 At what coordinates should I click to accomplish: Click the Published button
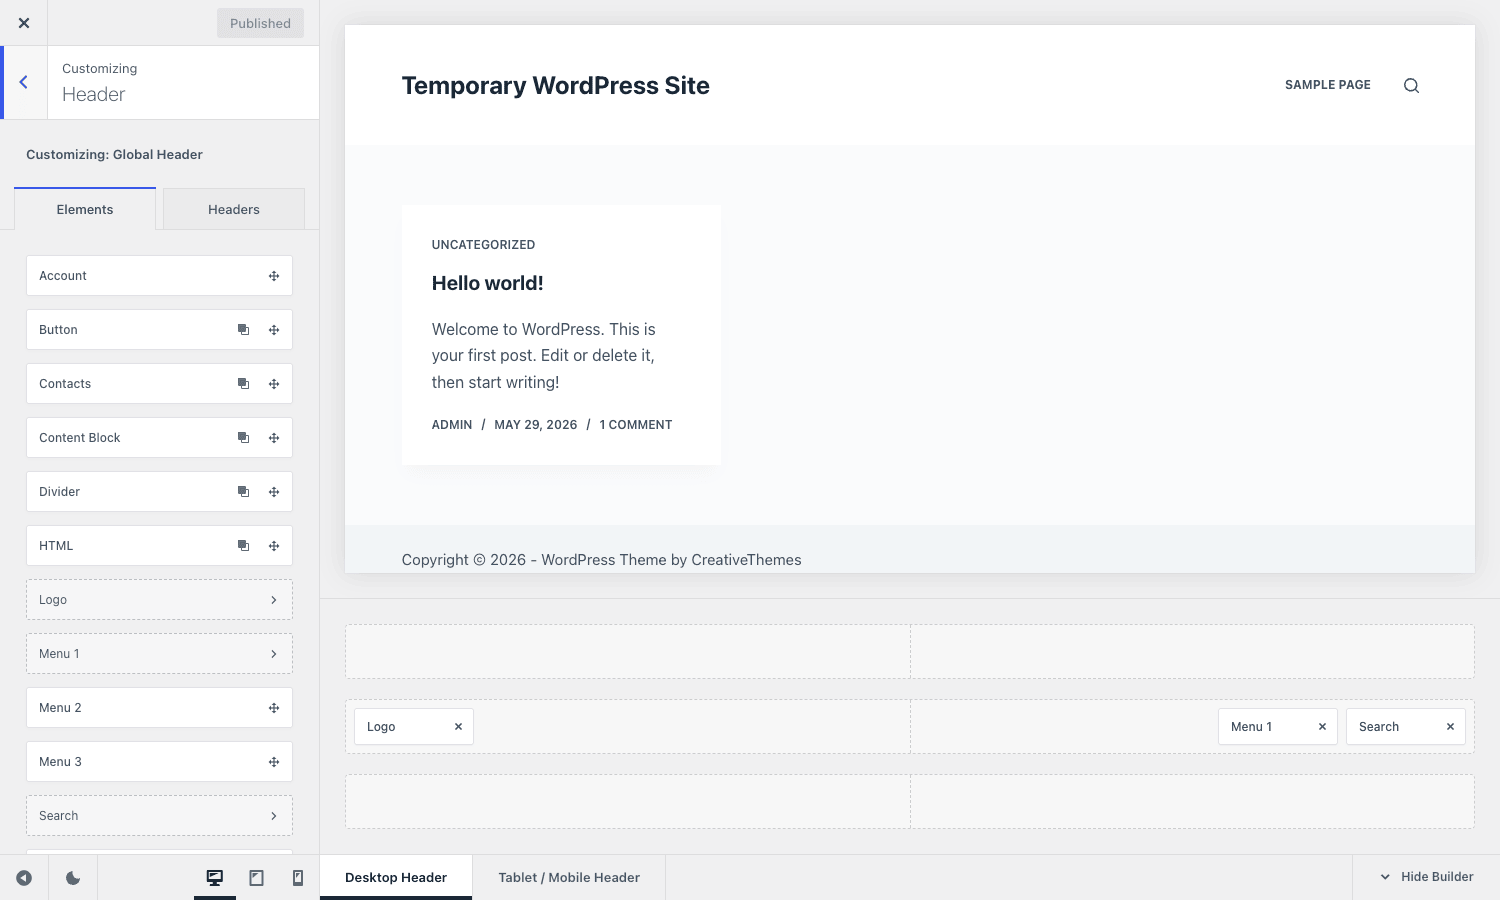click(x=260, y=23)
